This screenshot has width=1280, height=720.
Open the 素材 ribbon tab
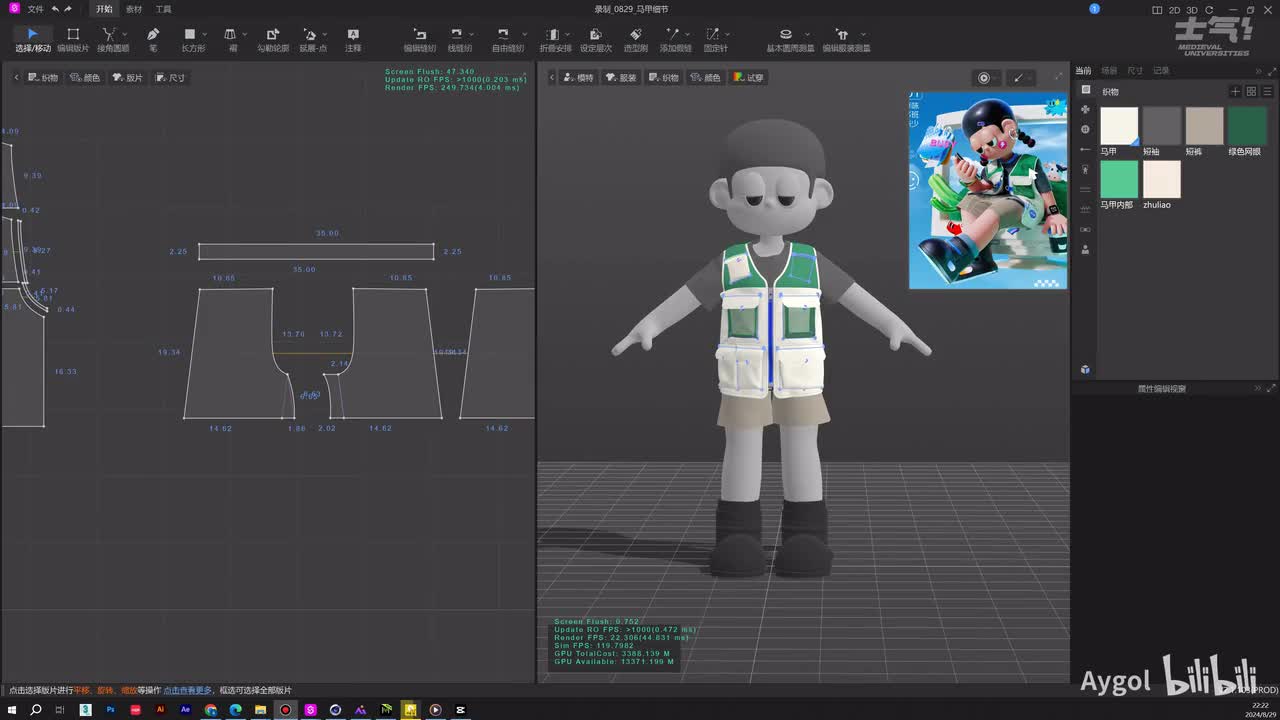coord(133,9)
